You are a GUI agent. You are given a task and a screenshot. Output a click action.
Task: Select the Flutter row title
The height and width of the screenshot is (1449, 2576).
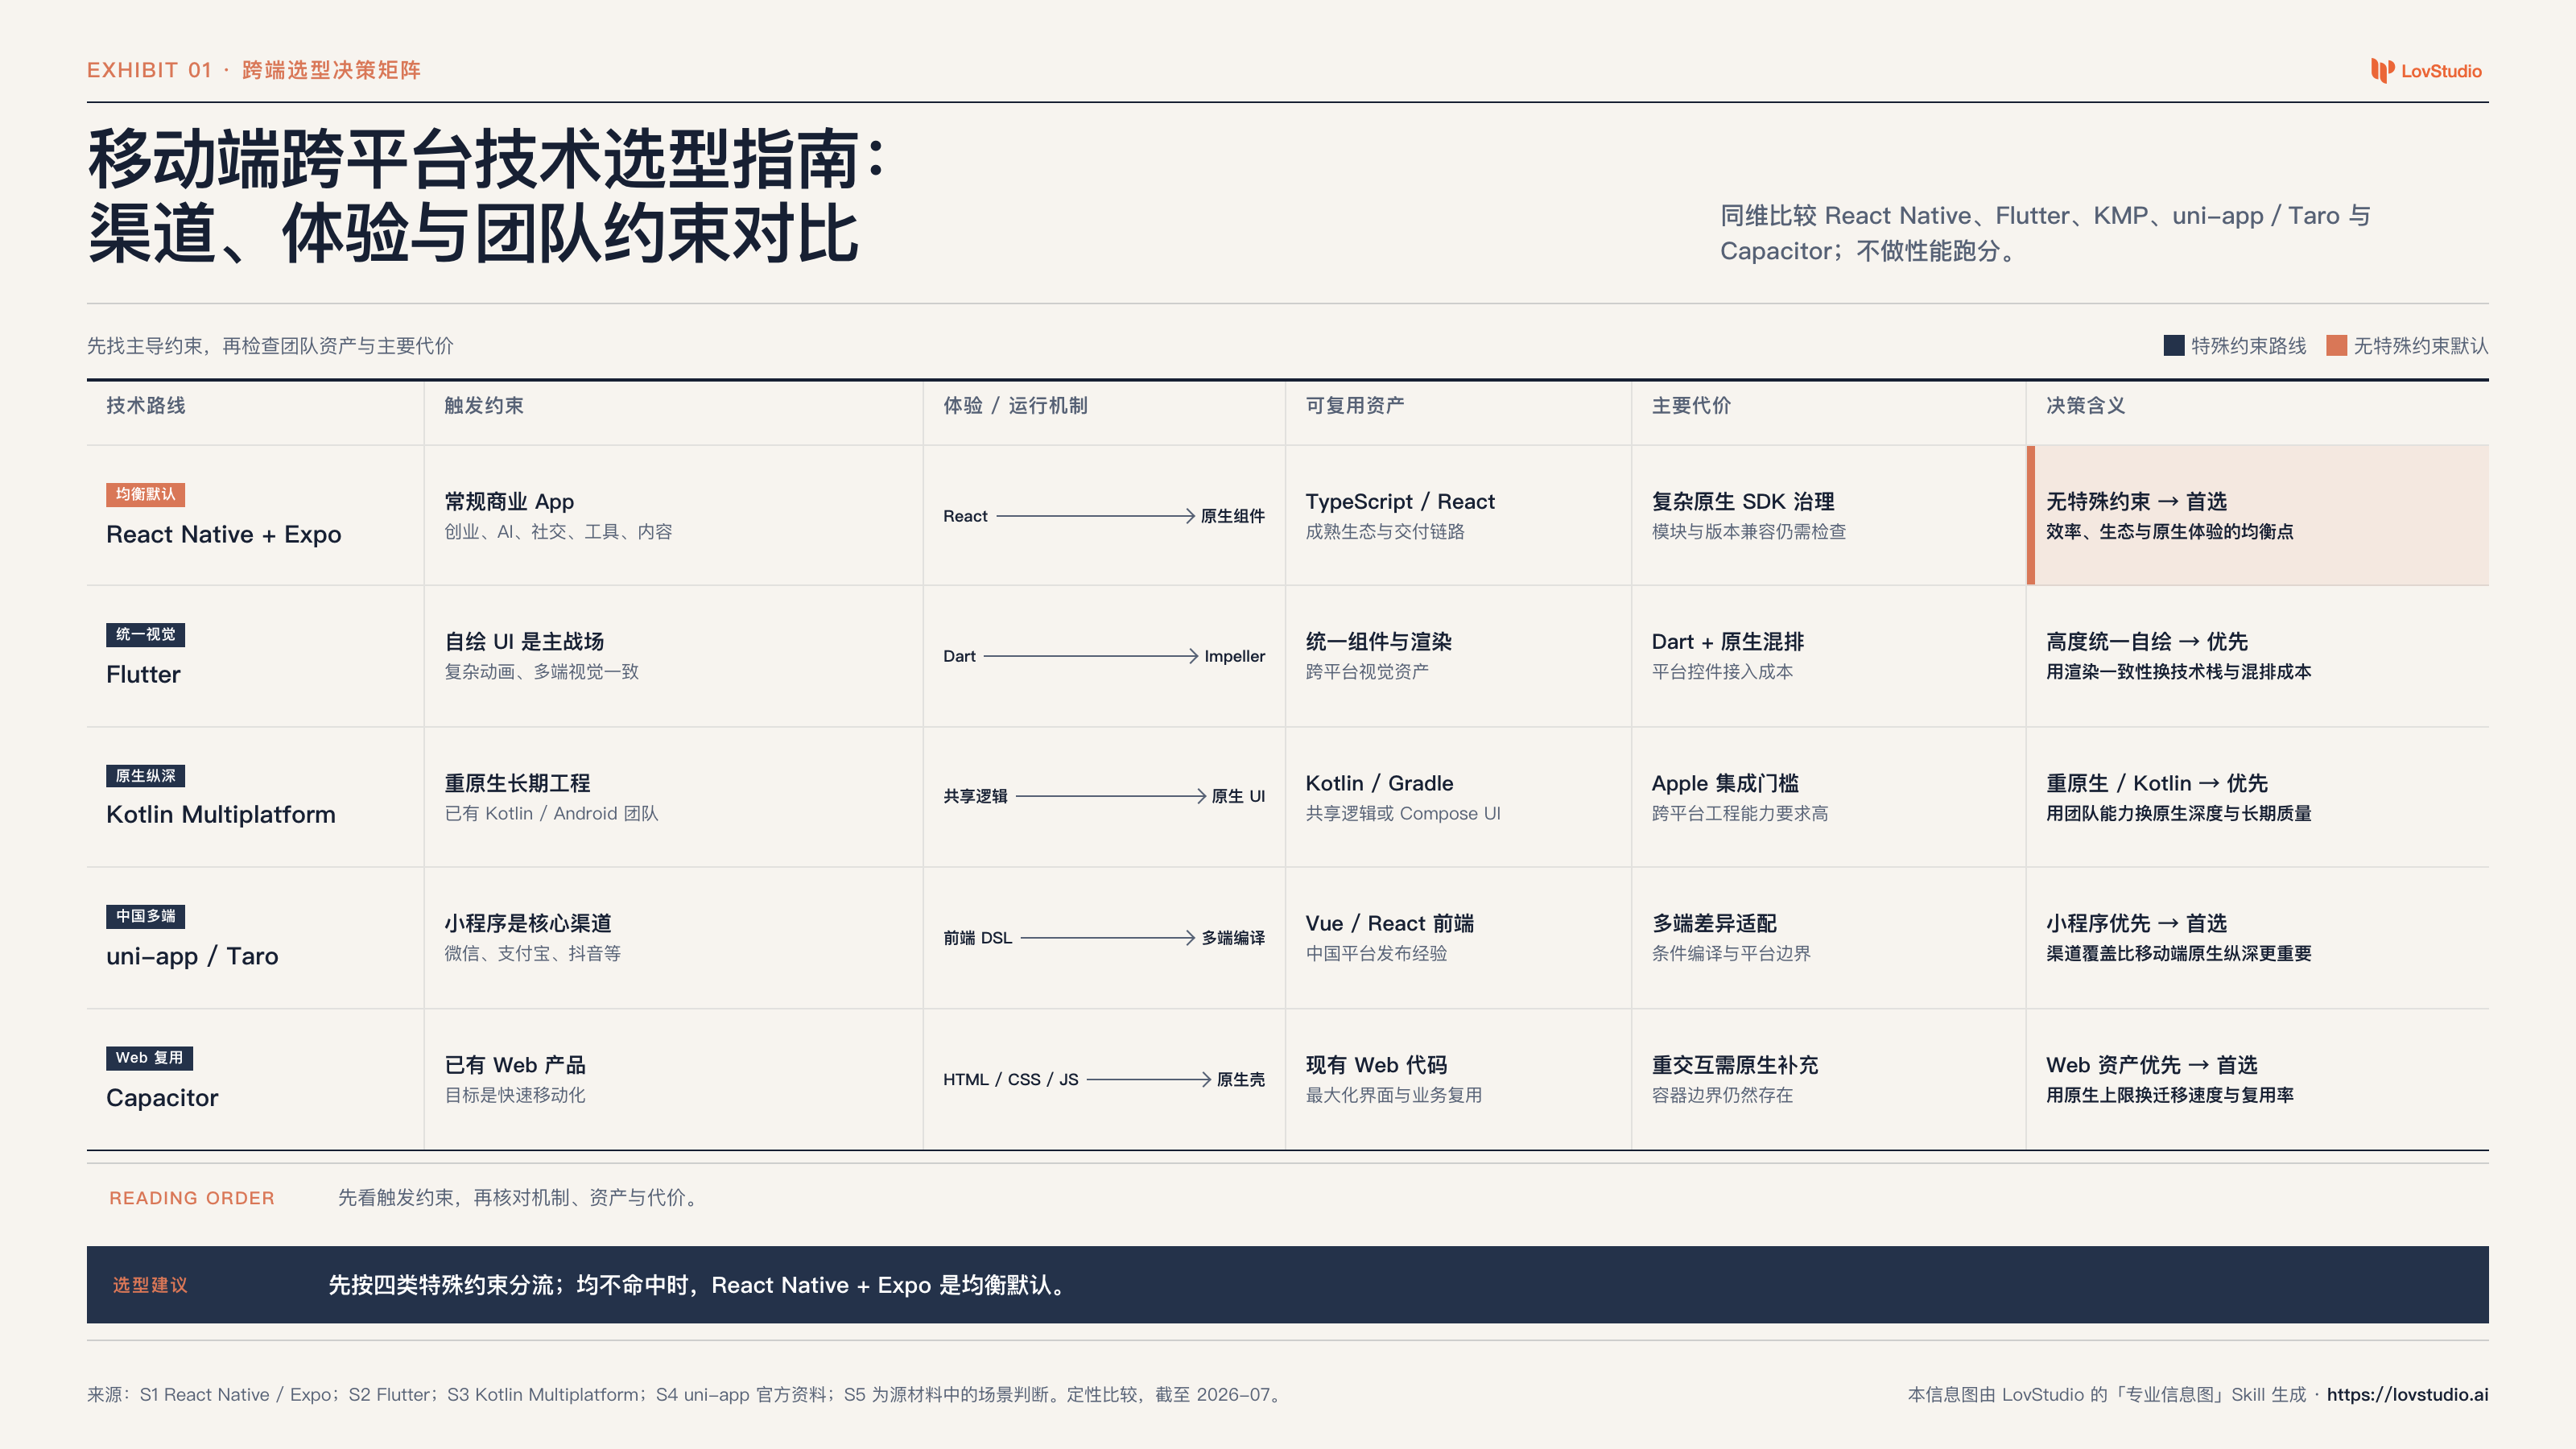coord(143,674)
